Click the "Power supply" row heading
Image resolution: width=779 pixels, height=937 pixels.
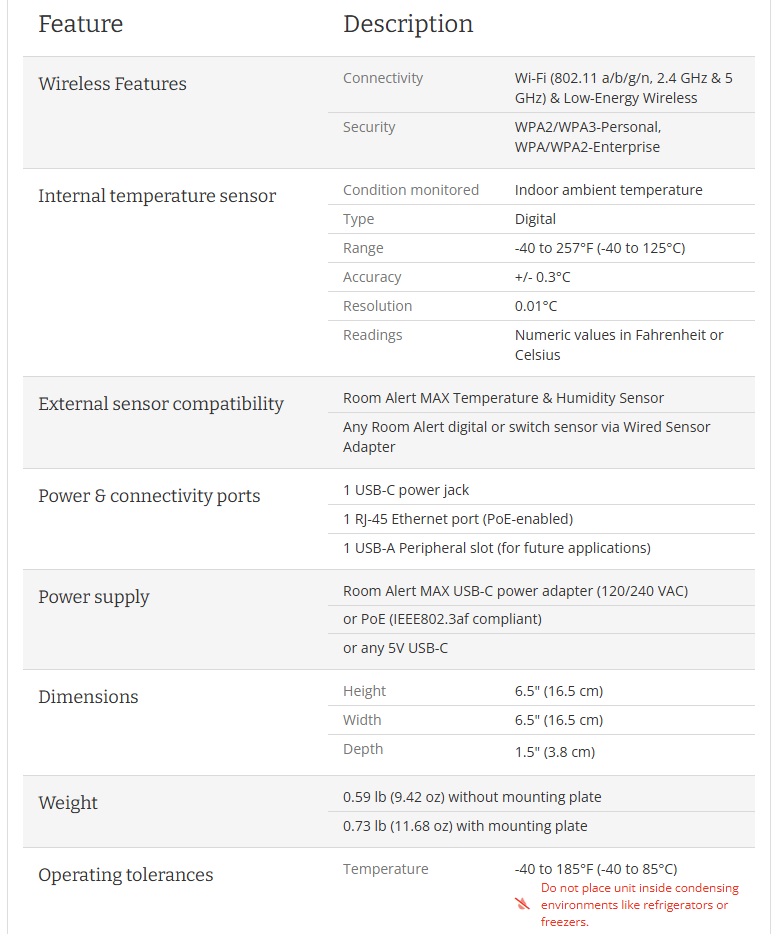click(94, 597)
